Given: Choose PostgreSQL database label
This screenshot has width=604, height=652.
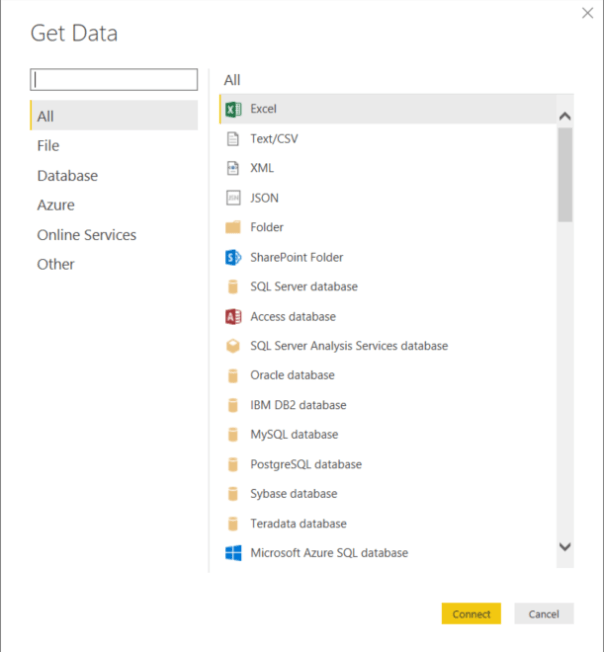Looking at the screenshot, I should click(x=306, y=464).
